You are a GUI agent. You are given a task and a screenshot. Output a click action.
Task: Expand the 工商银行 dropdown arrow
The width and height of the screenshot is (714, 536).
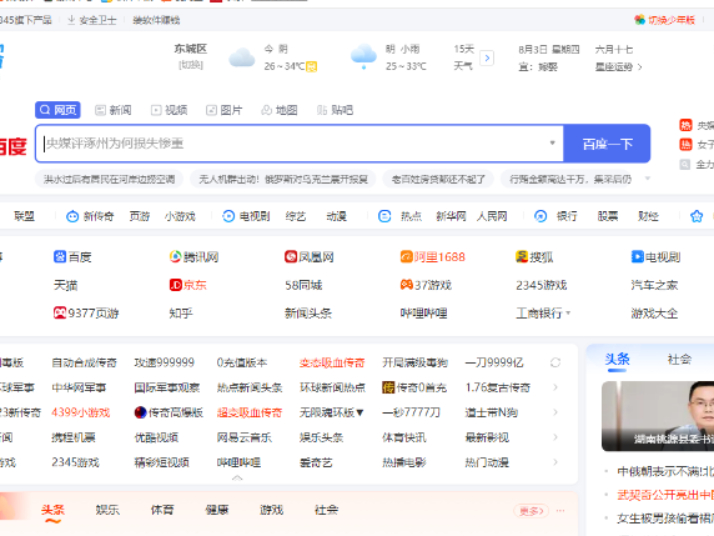tap(568, 313)
